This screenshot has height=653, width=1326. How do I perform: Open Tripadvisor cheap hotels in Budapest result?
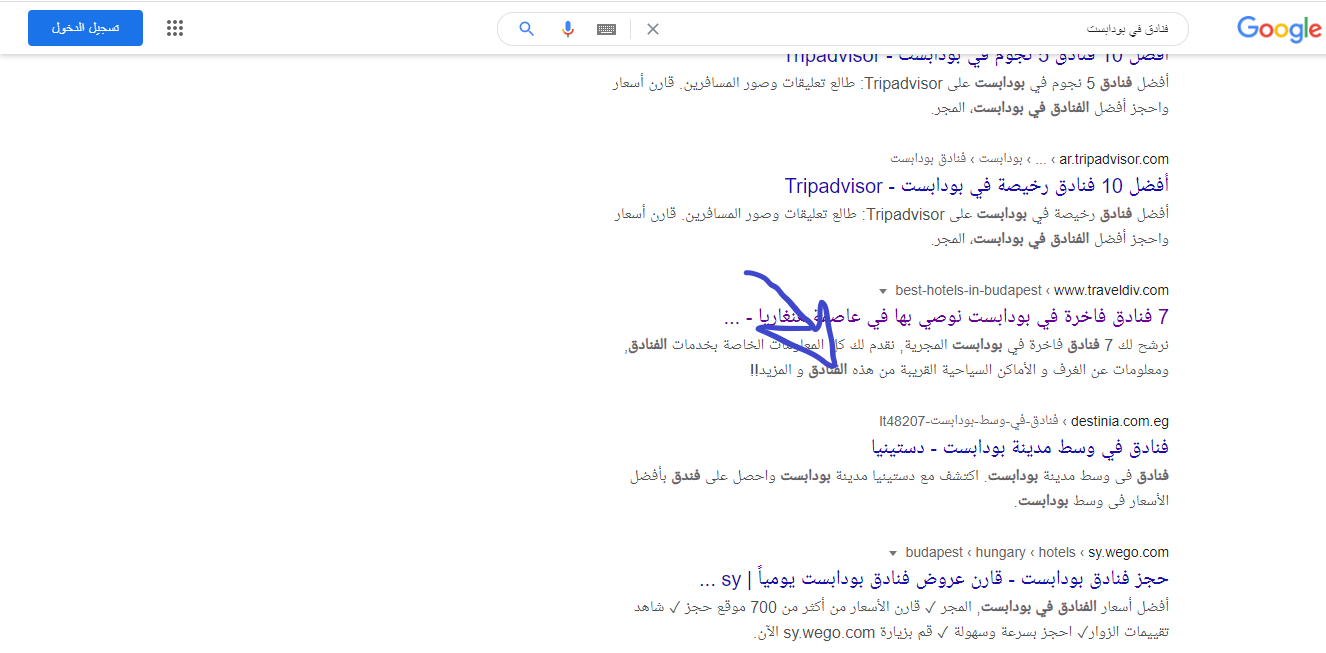[976, 185]
